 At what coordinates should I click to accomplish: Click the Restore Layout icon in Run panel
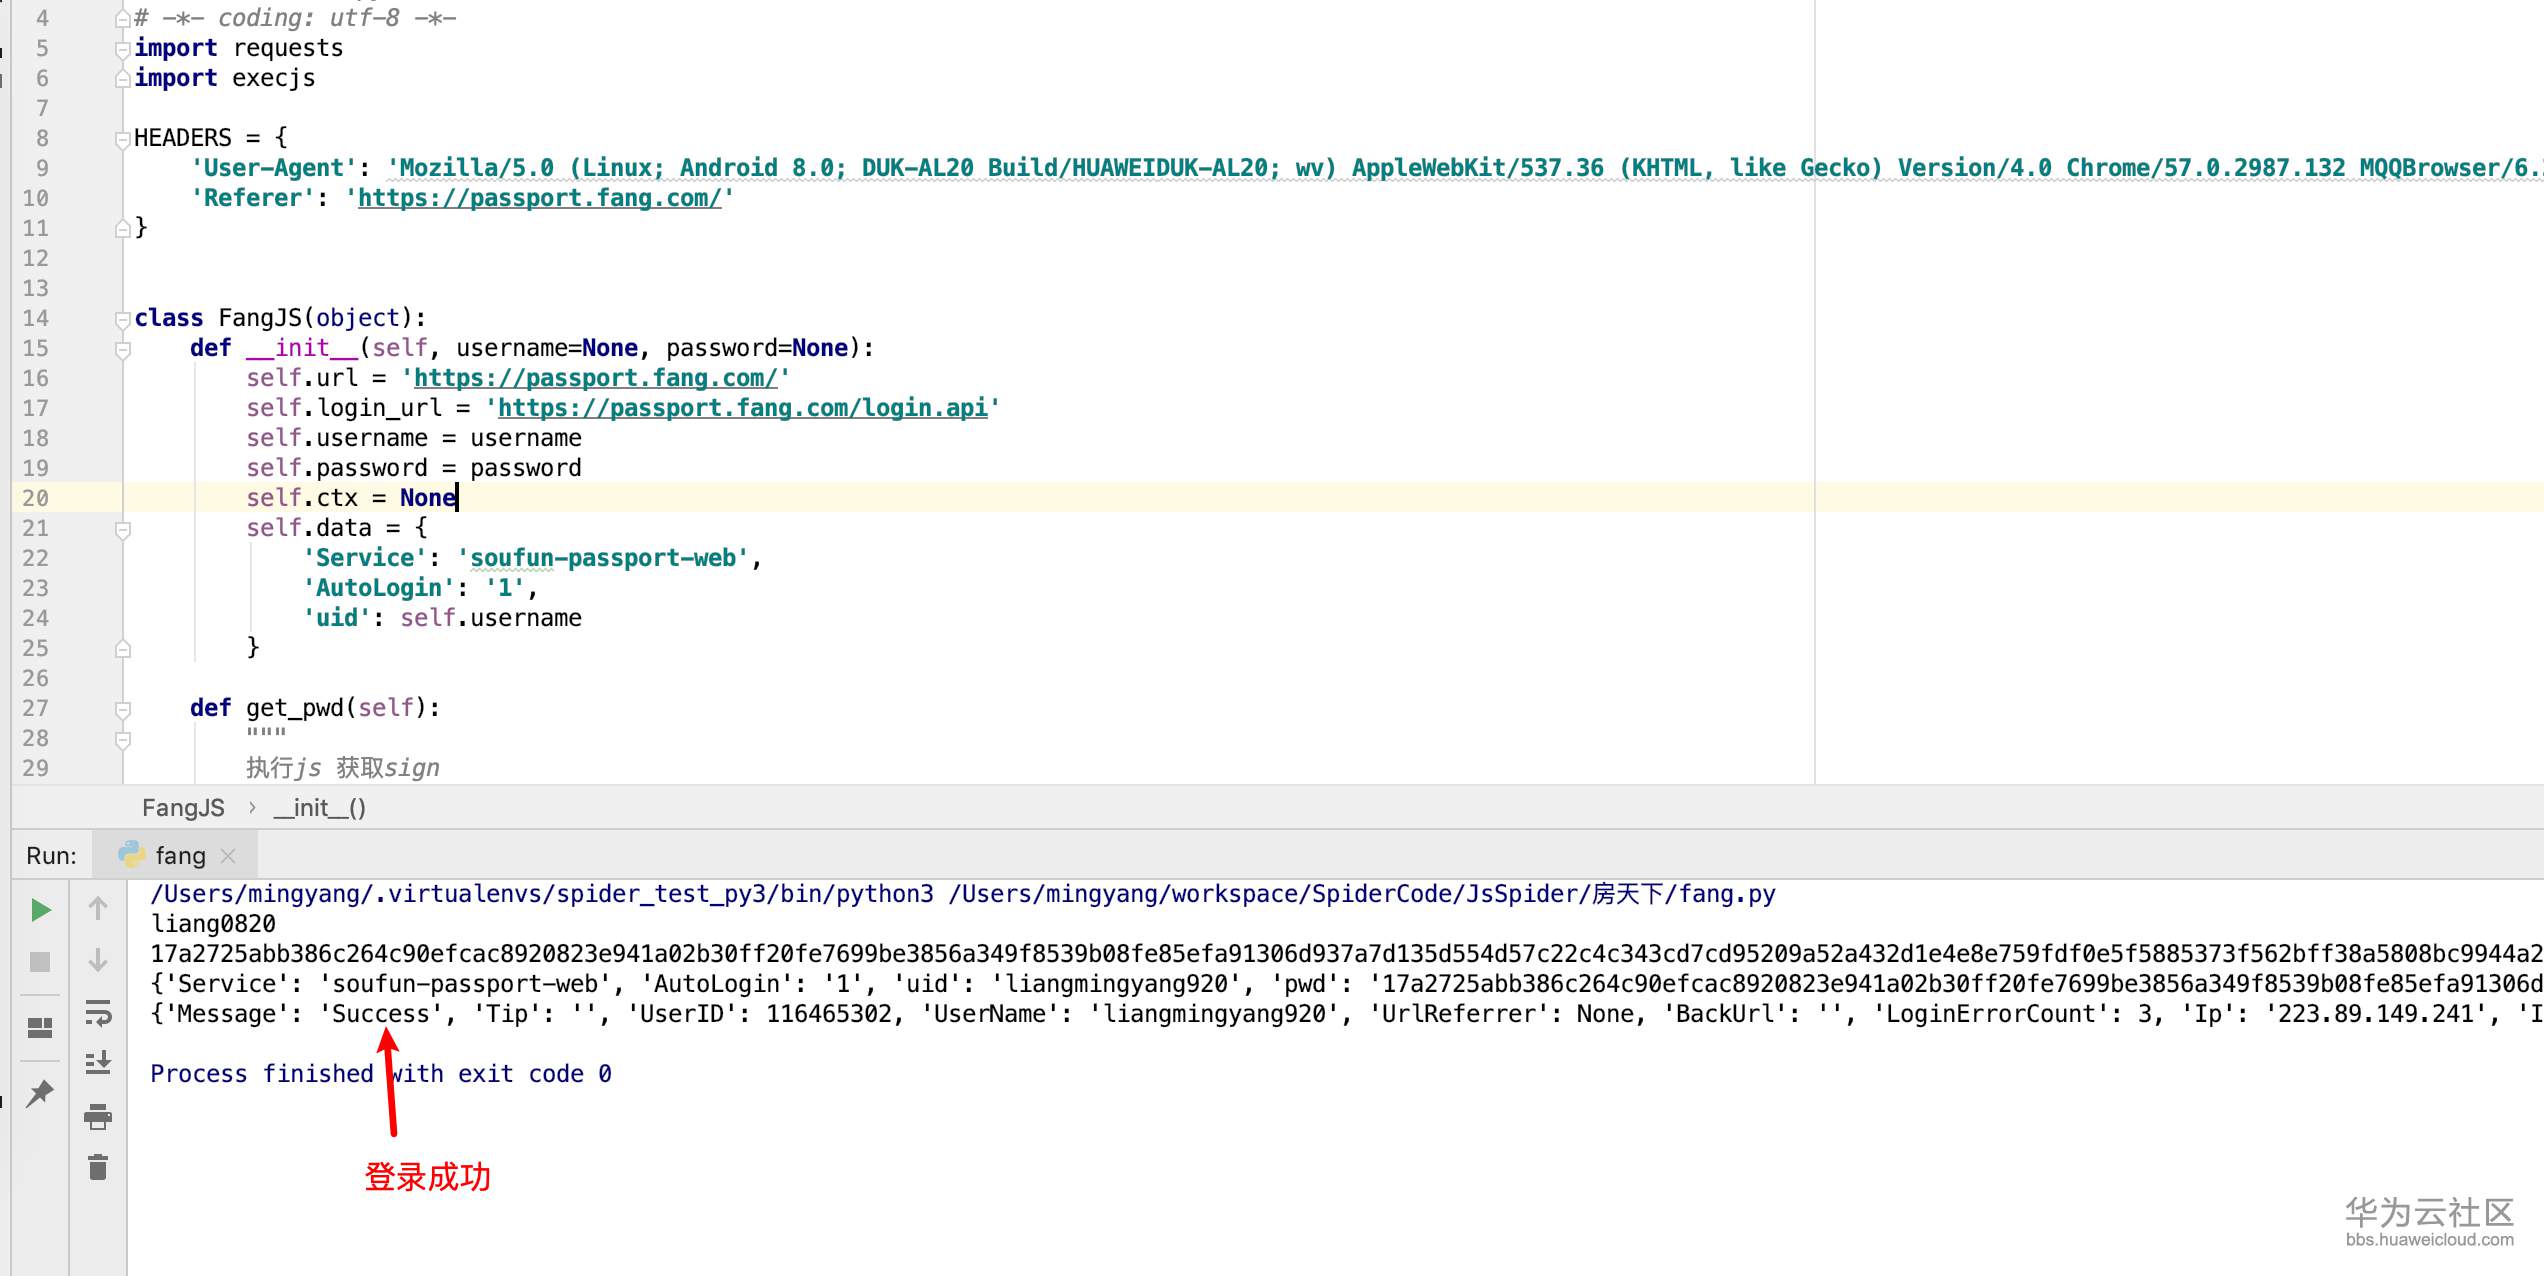coord(41,1027)
